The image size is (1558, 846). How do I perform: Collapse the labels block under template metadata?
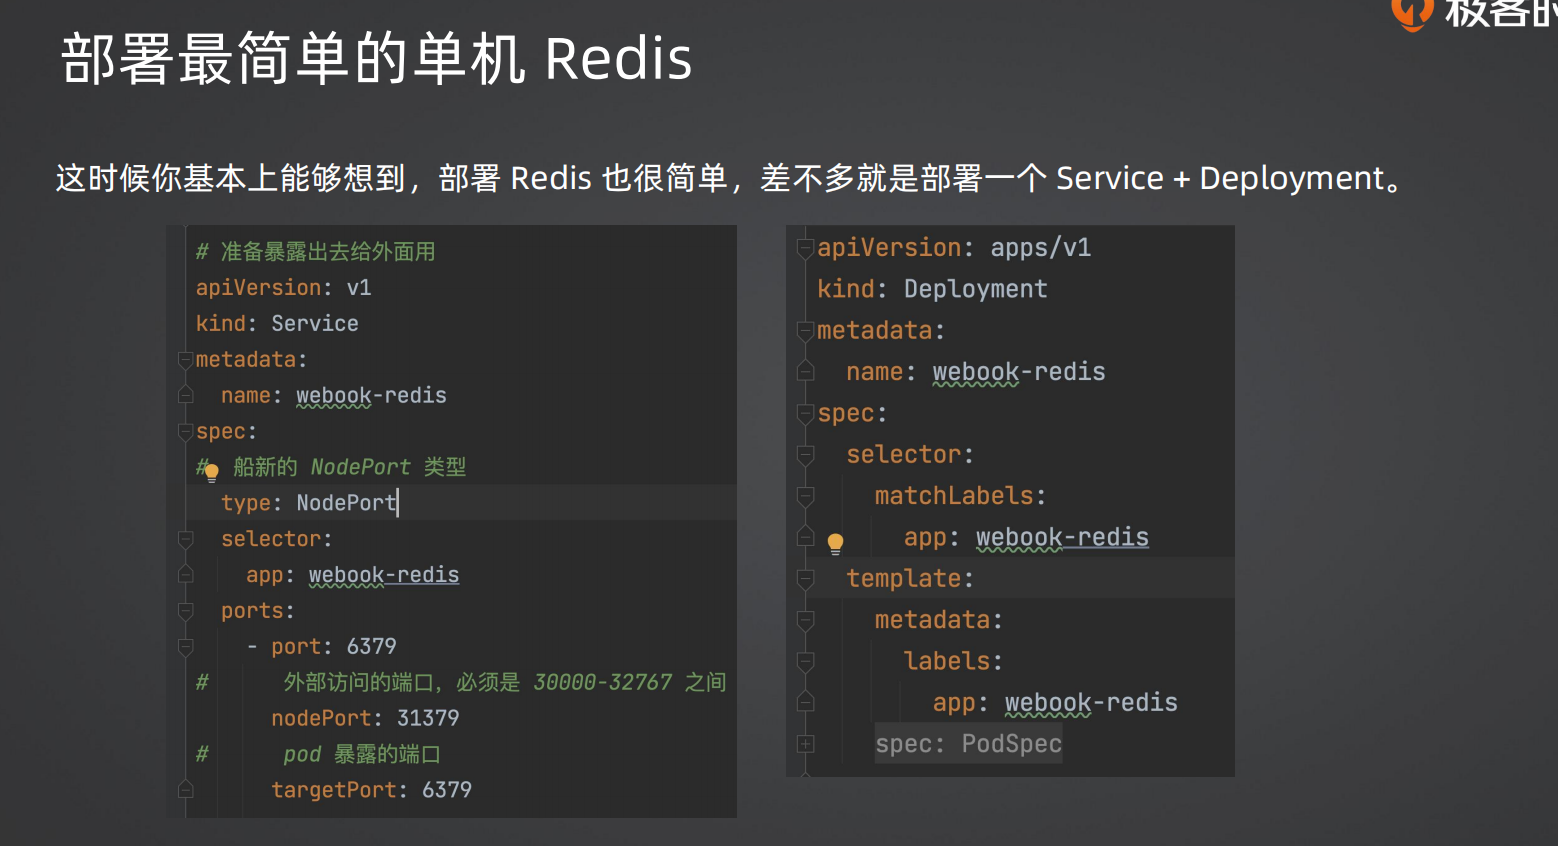click(805, 662)
